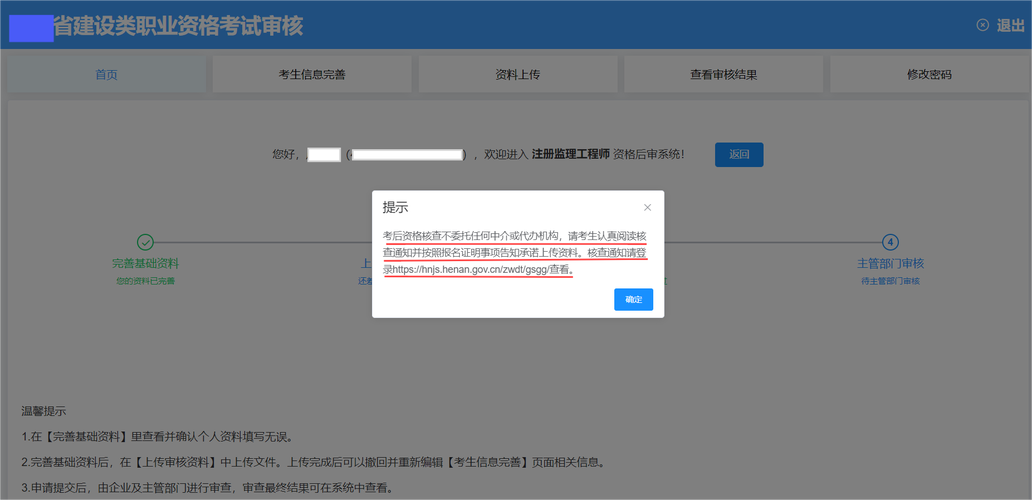Click the 确定 button in dialog
Image resolution: width=1032 pixels, height=500 pixels.
(x=633, y=299)
